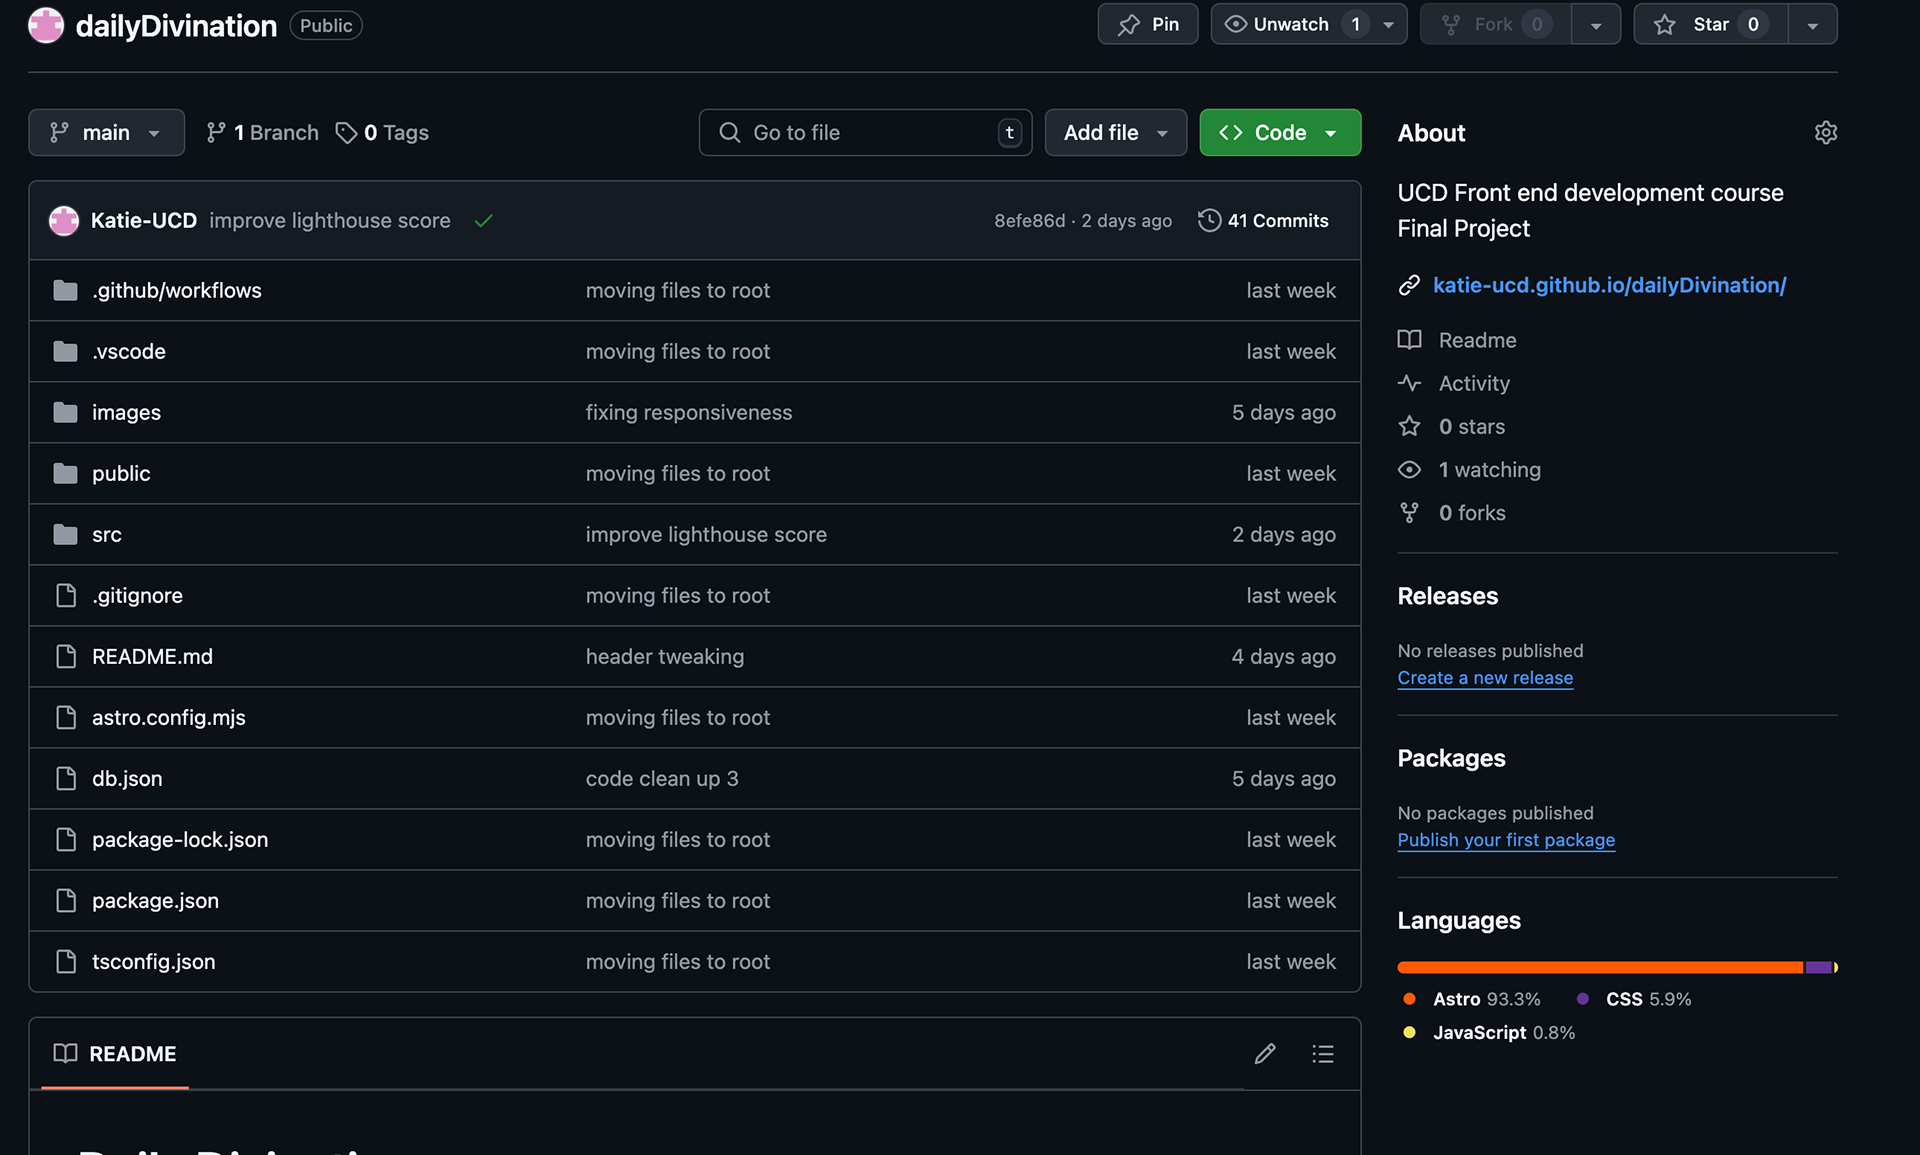The width and height of the screenshot is (1920, 1155).
Task: Click the db.json file icon
Action: pos(66,779)
